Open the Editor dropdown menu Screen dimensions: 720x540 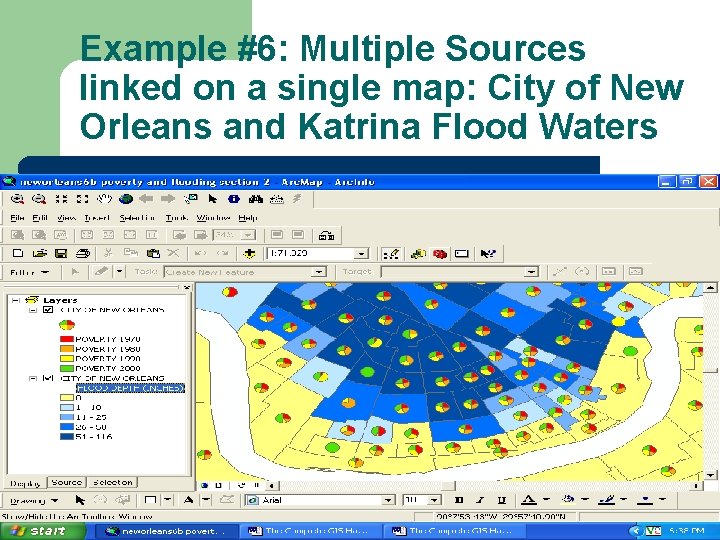tap(29, 272)
